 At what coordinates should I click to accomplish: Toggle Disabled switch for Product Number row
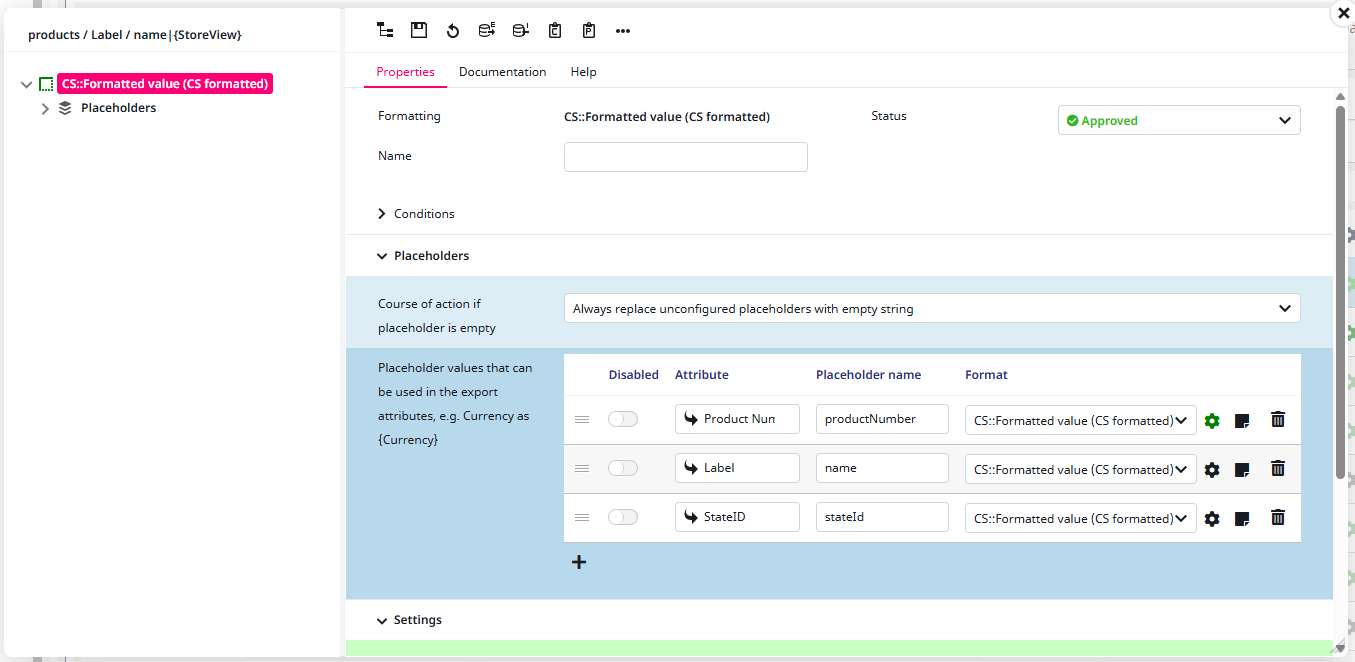tap(623, 419)
